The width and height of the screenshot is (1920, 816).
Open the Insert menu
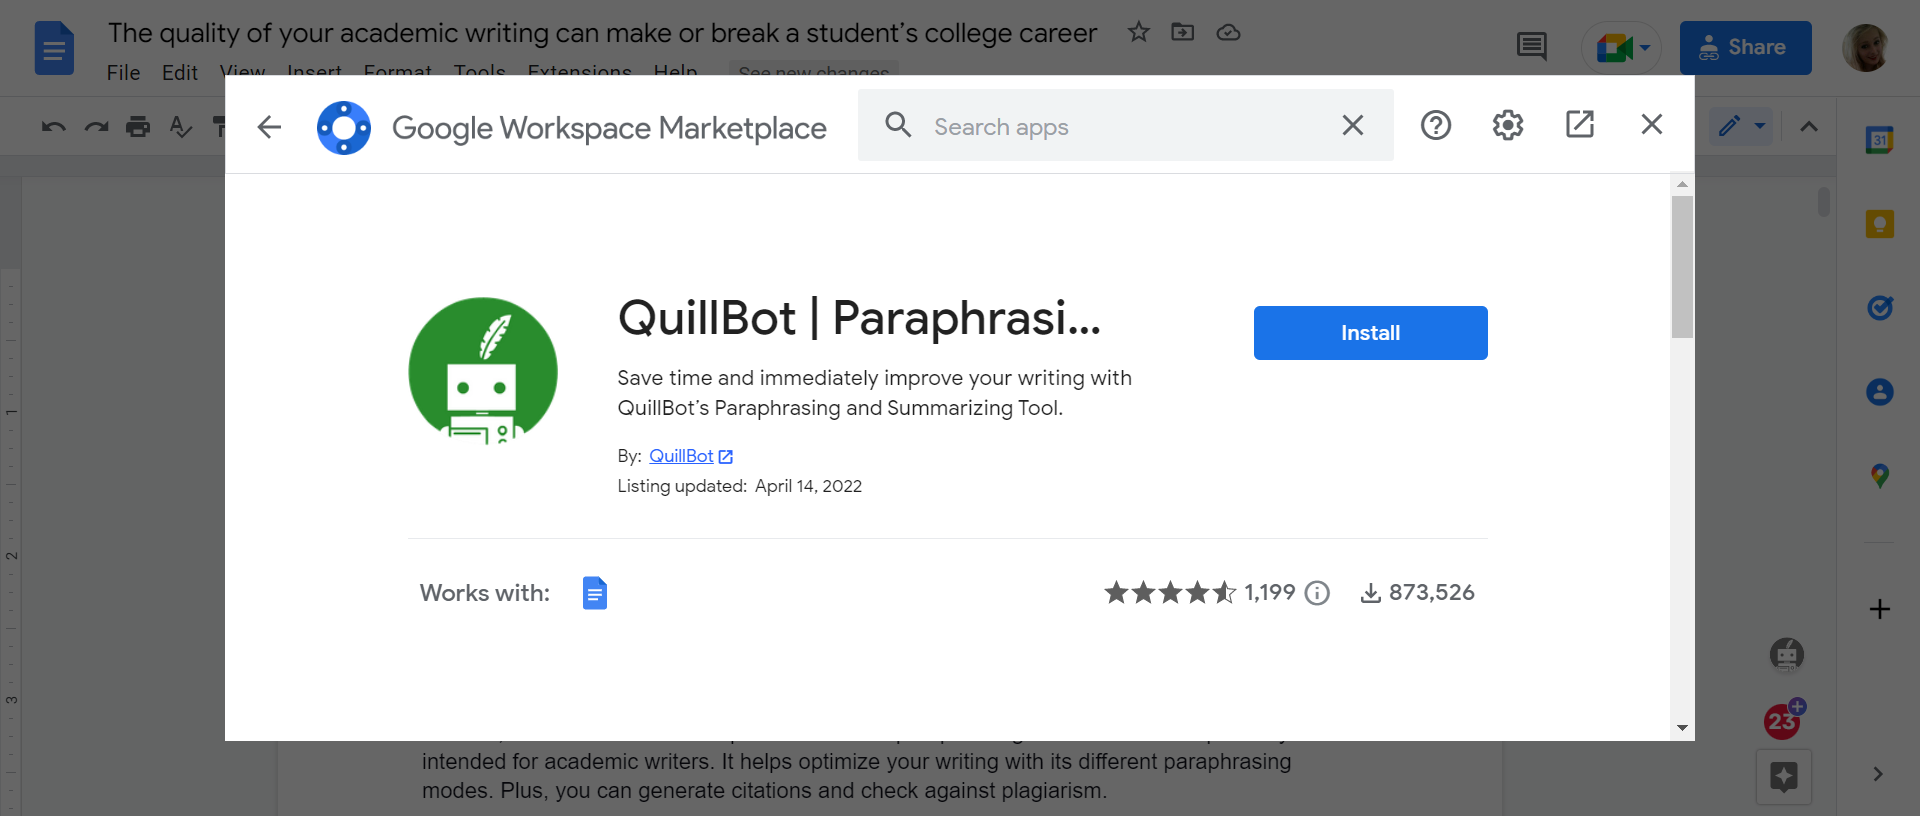click(314, 72)
